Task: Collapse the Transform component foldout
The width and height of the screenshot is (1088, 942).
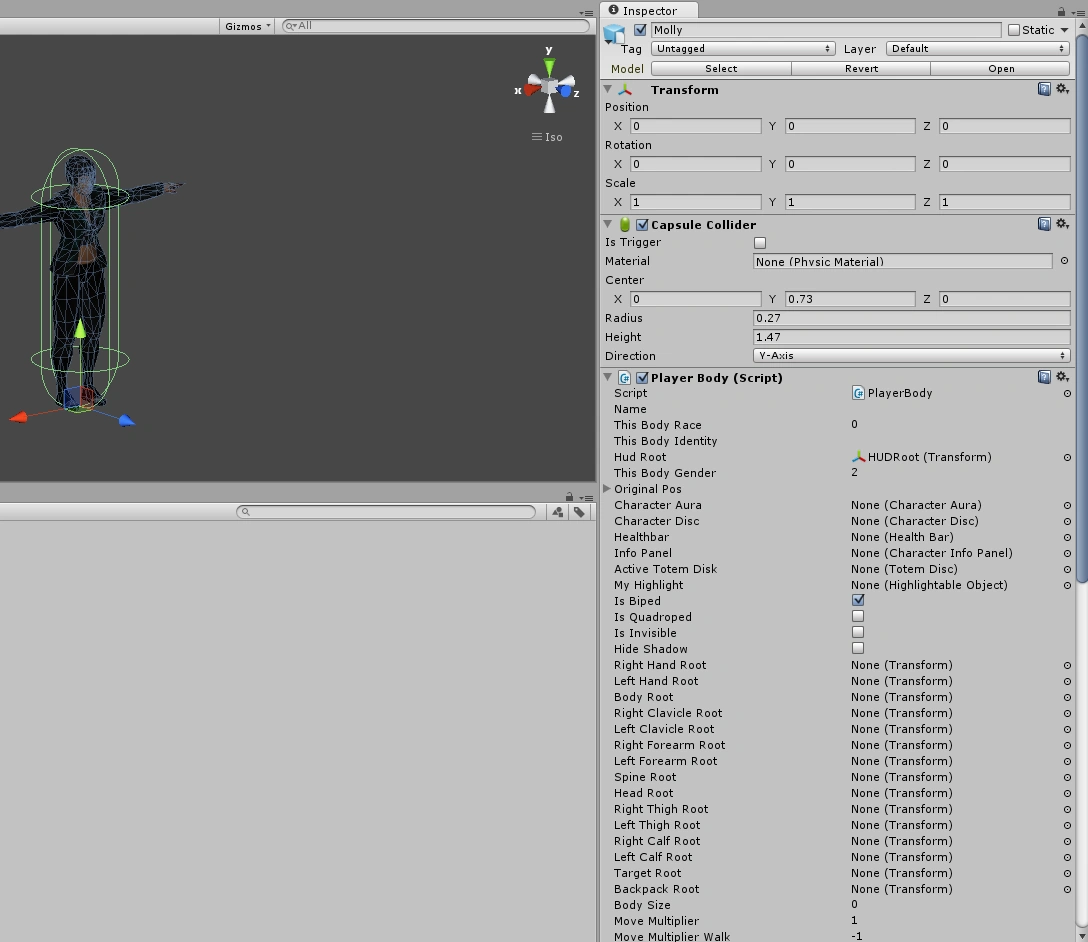Action: pos(608,89)
